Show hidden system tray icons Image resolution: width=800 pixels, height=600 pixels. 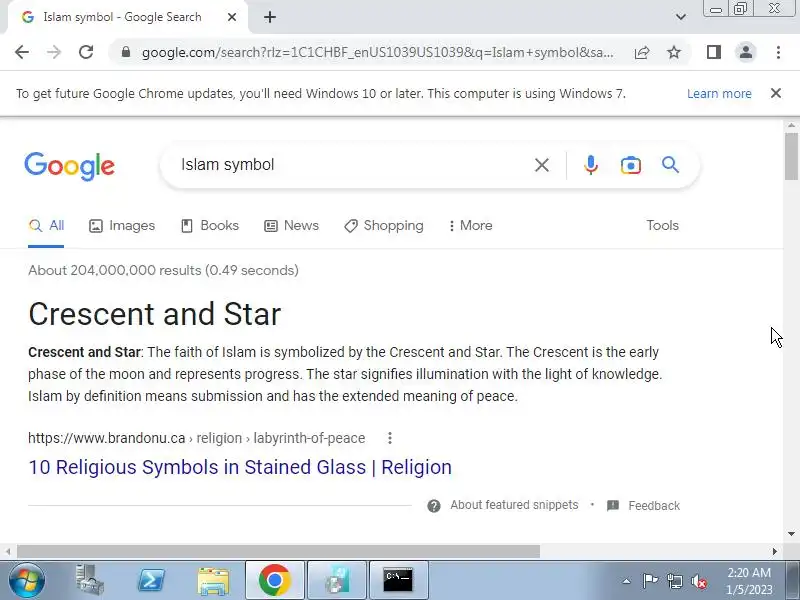tap(626, 581)
